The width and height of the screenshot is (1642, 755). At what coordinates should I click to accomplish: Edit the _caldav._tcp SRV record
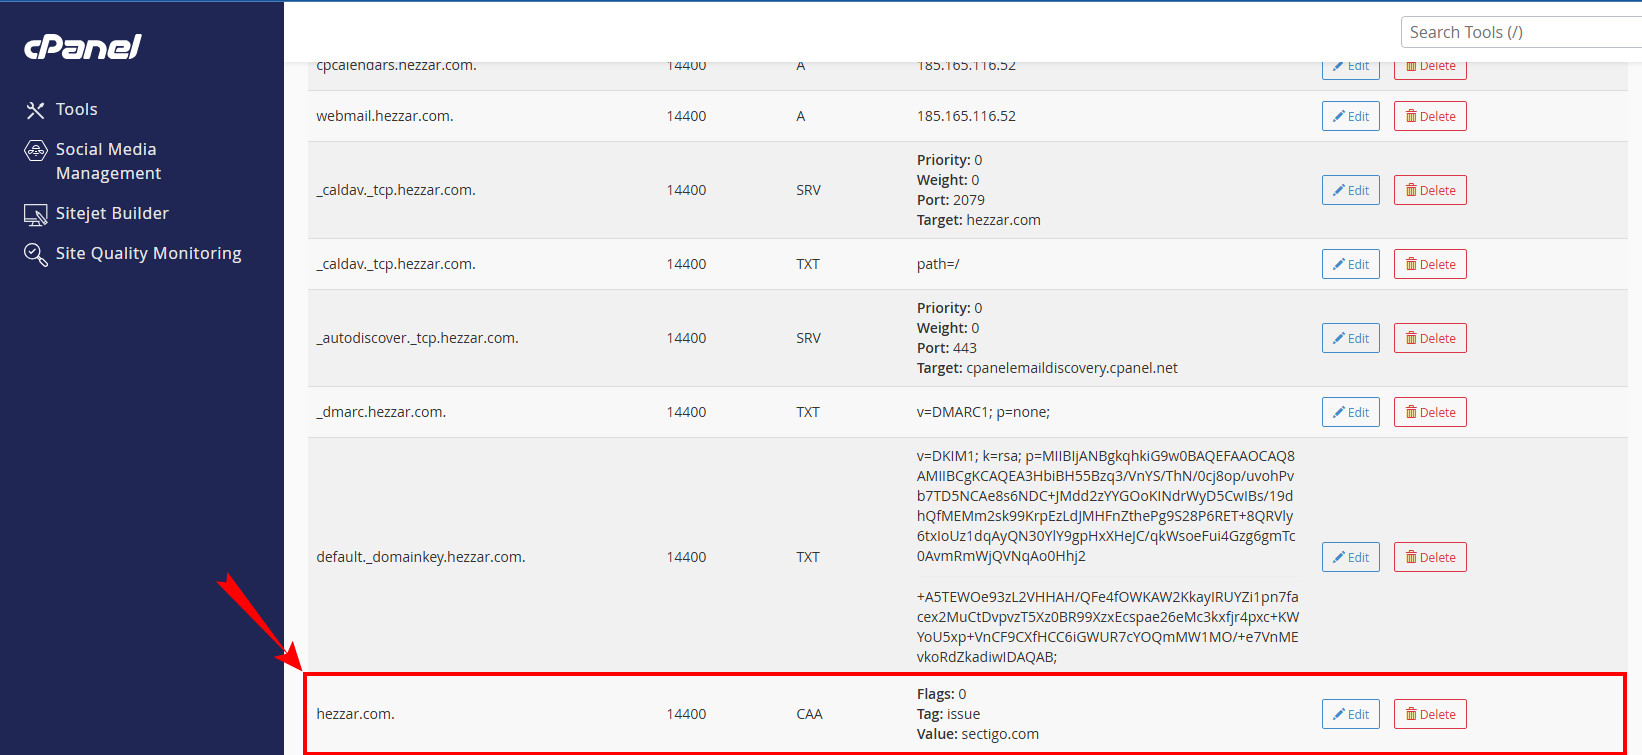(1350, 190)
